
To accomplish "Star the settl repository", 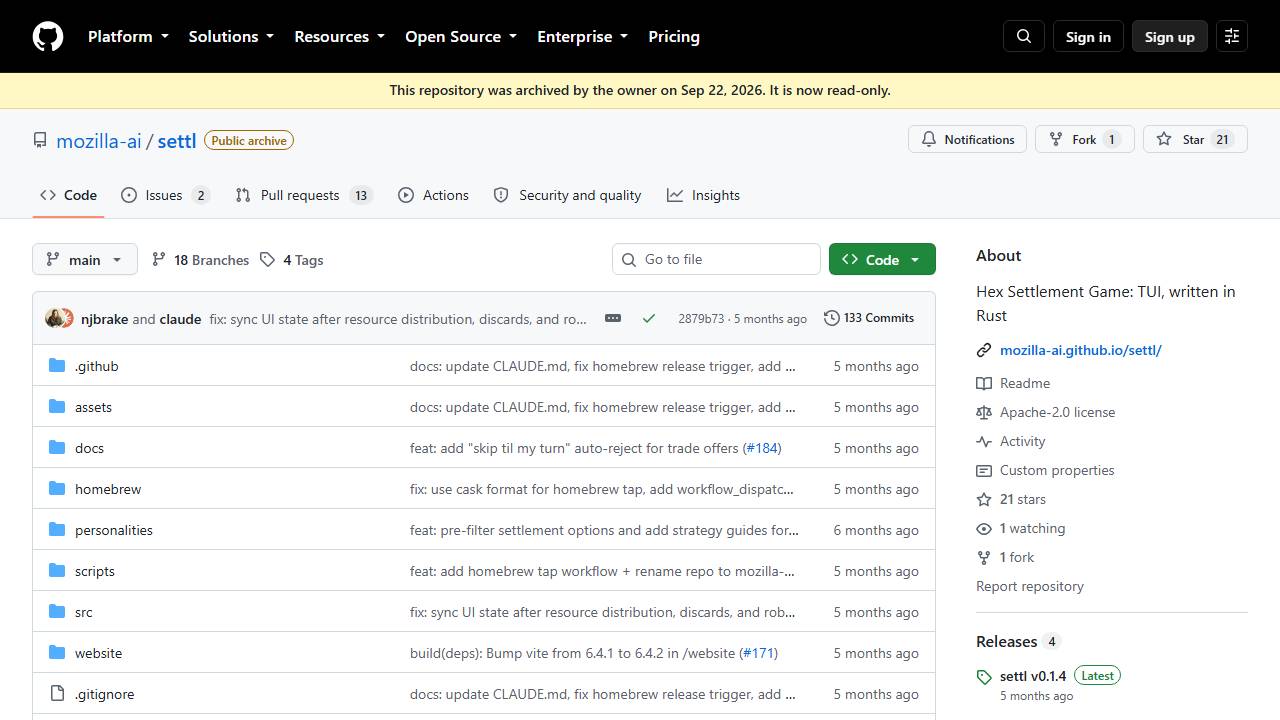I will pyautogui.click(x=1195, y=139).
